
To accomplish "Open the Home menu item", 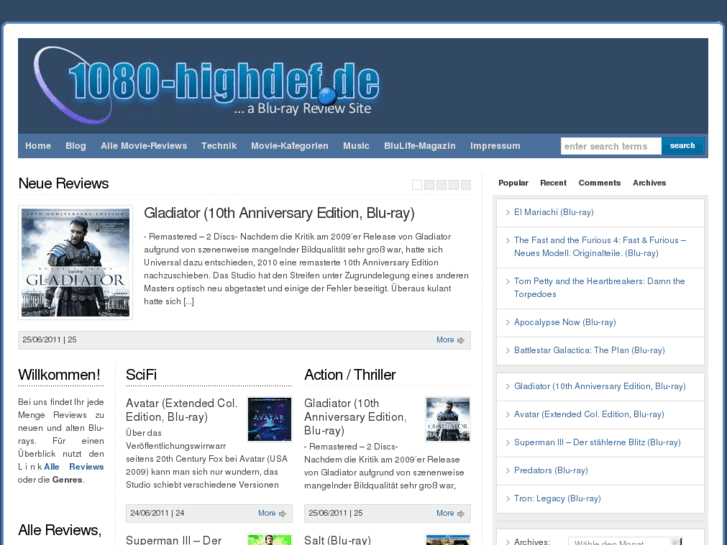I will point(38,146).
